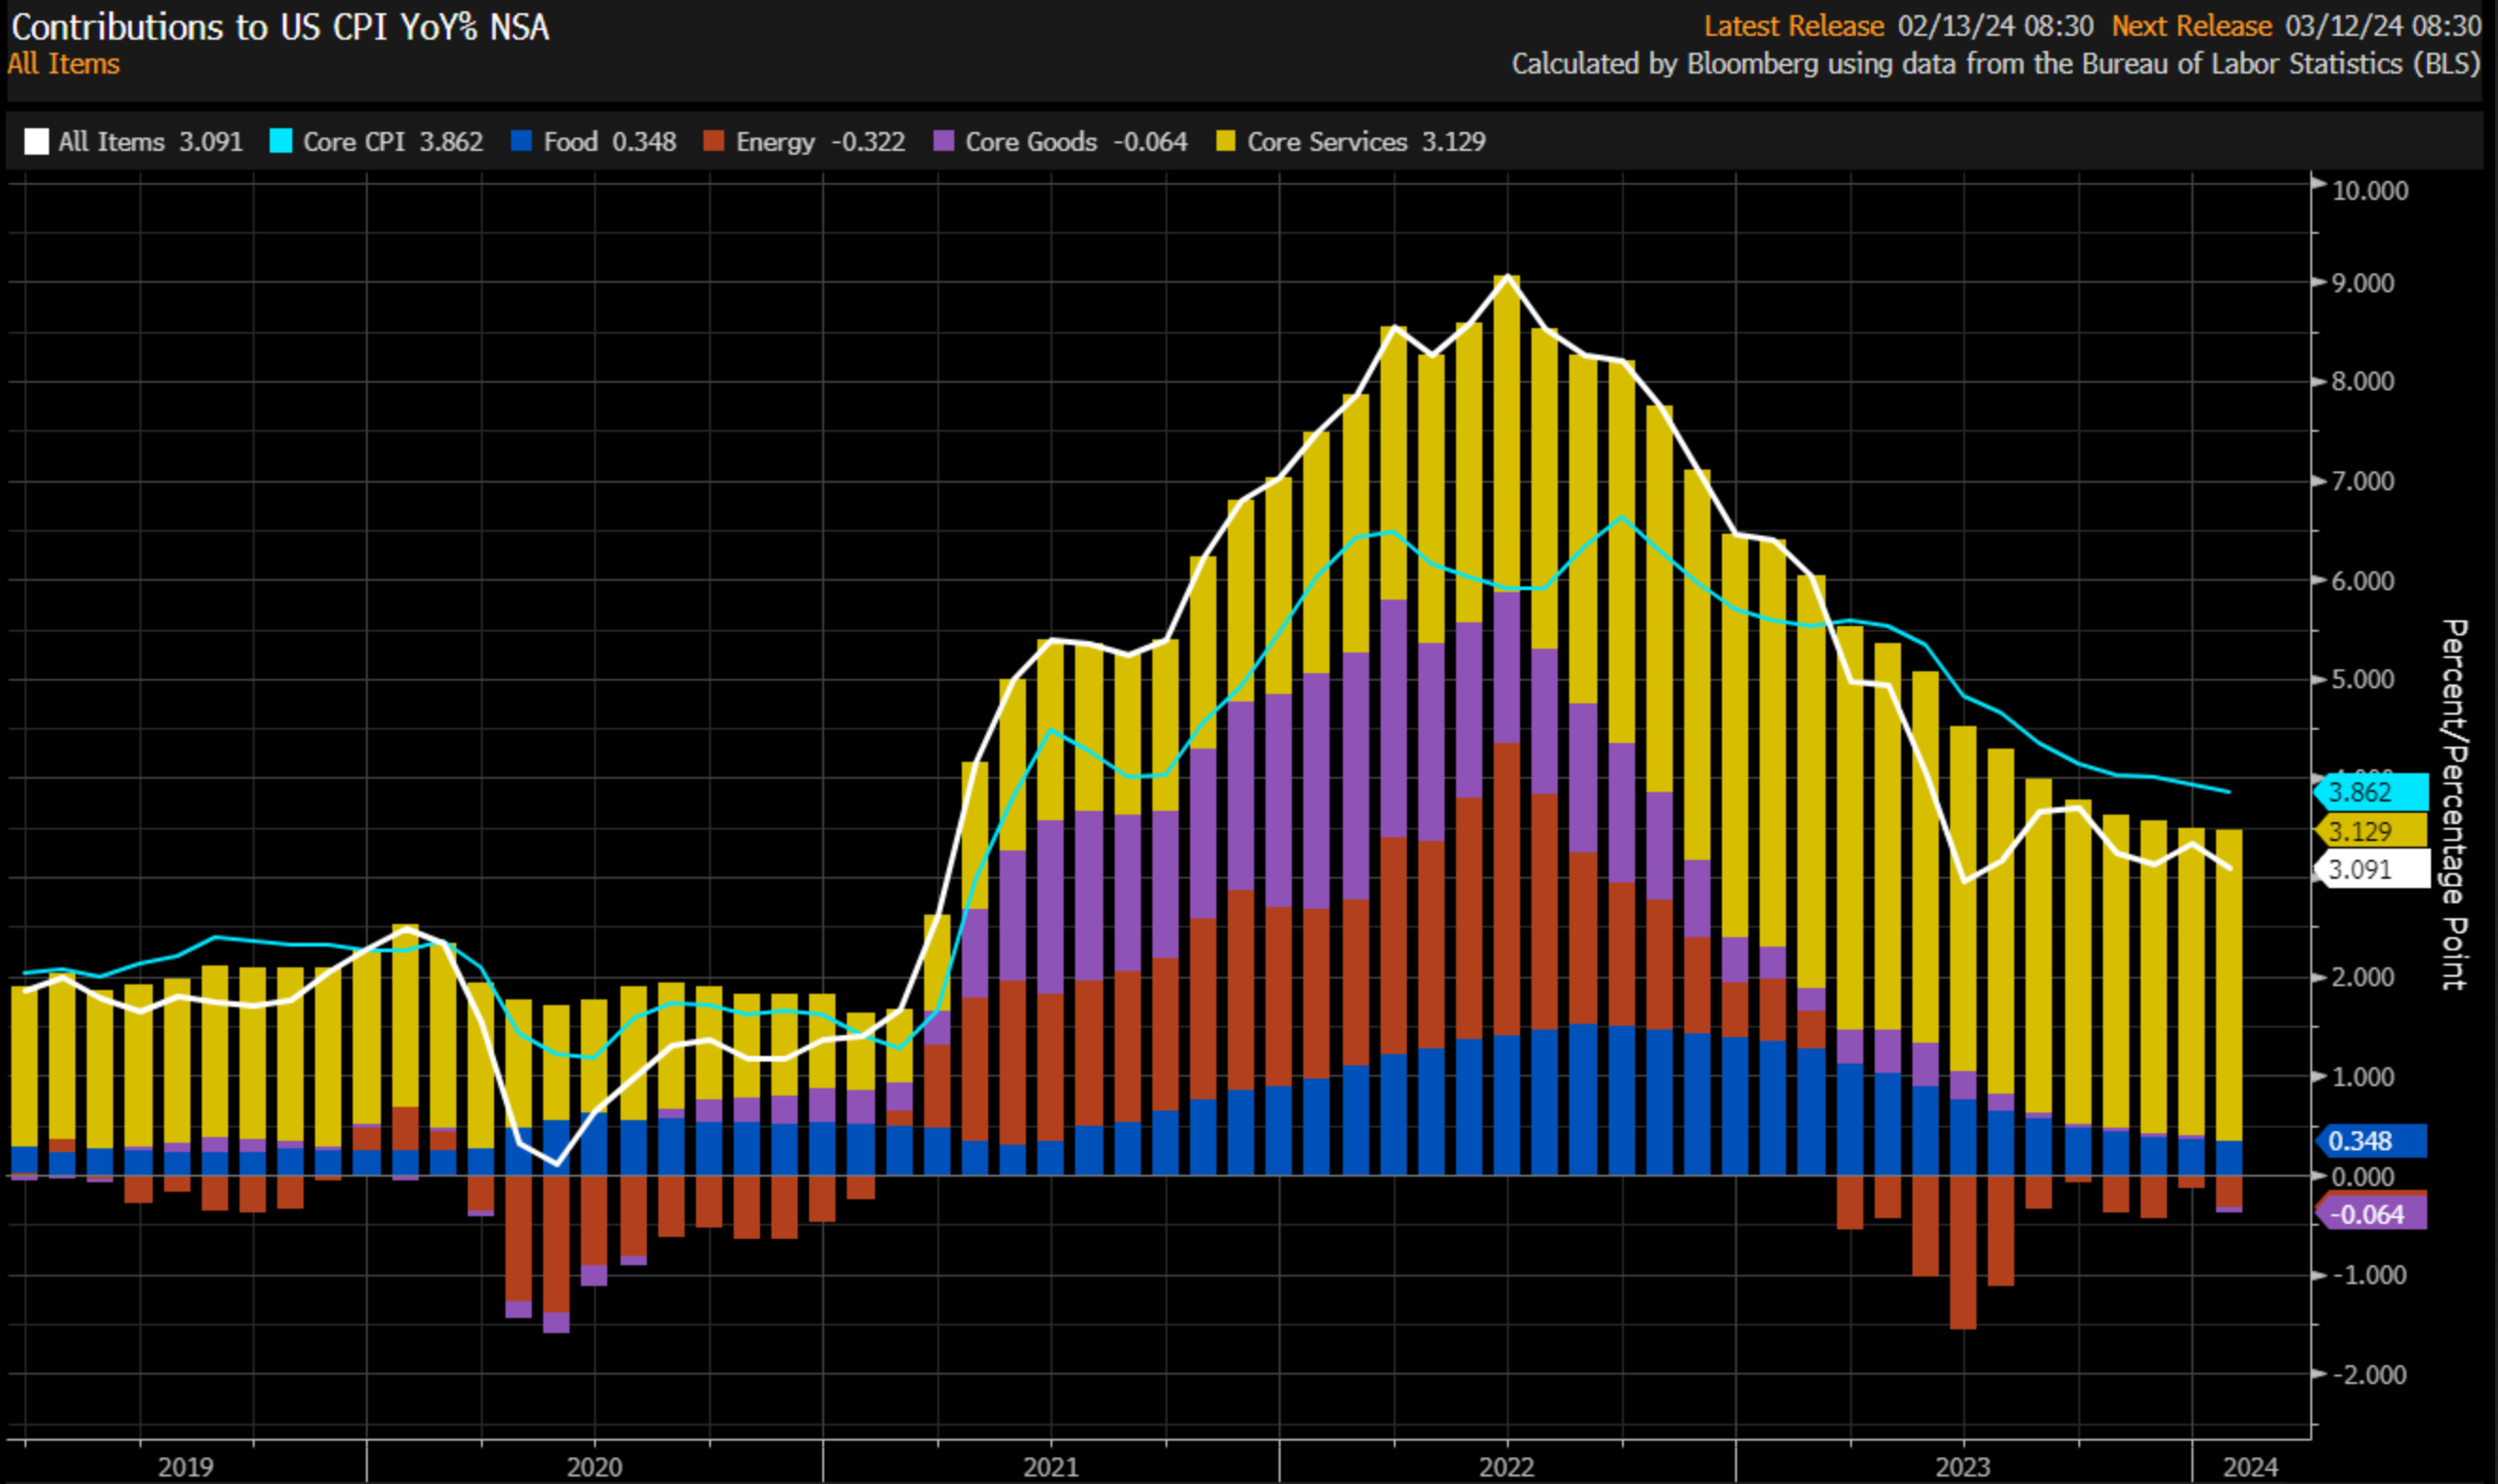
Task: Click the 10.000 label on the y-axis
Action: tap(2369, 191)
